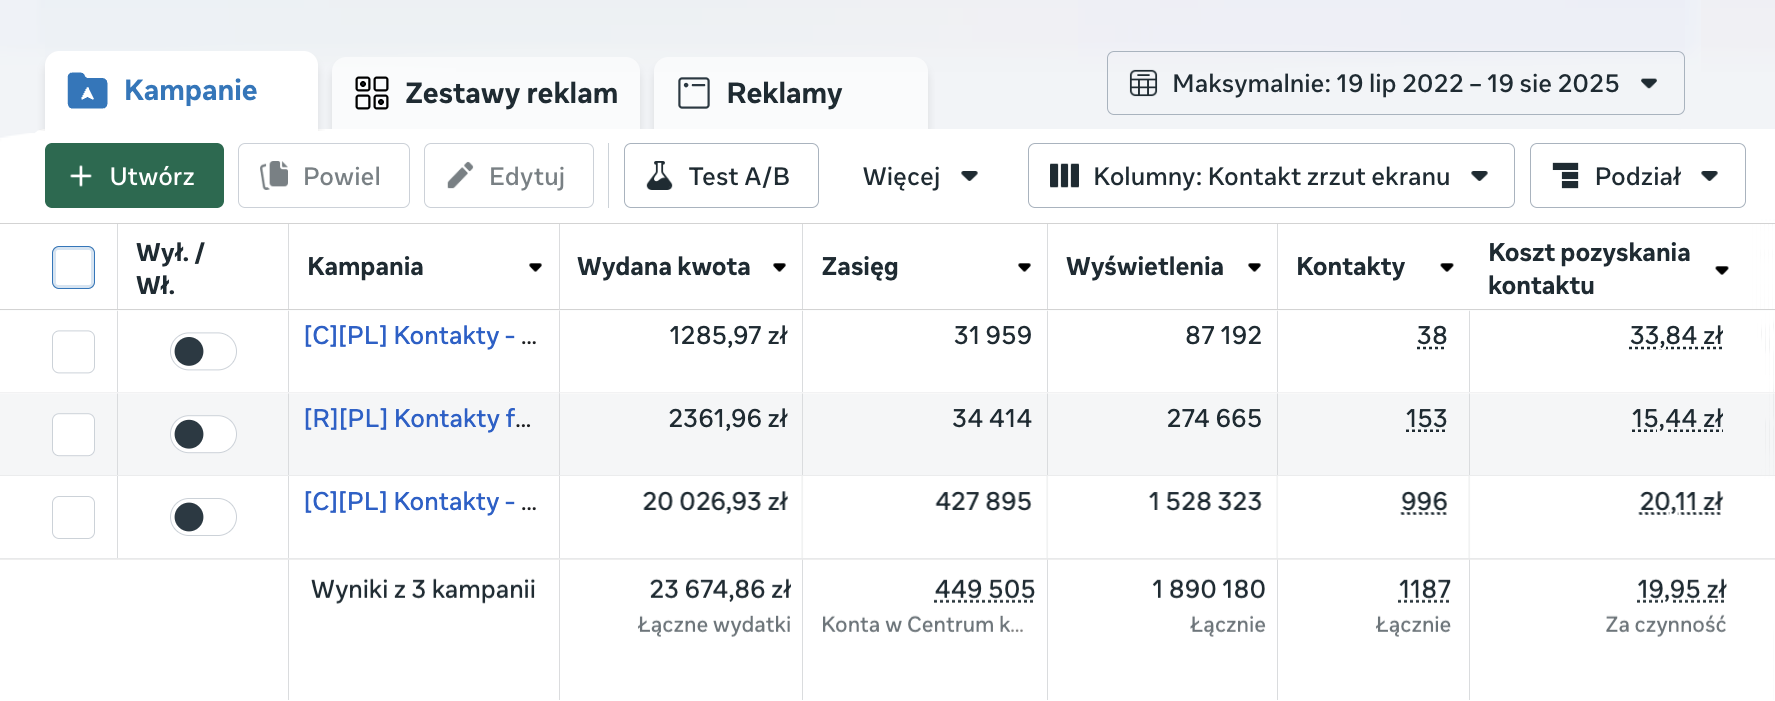Tick the select-all checkbox in table header

73,267
